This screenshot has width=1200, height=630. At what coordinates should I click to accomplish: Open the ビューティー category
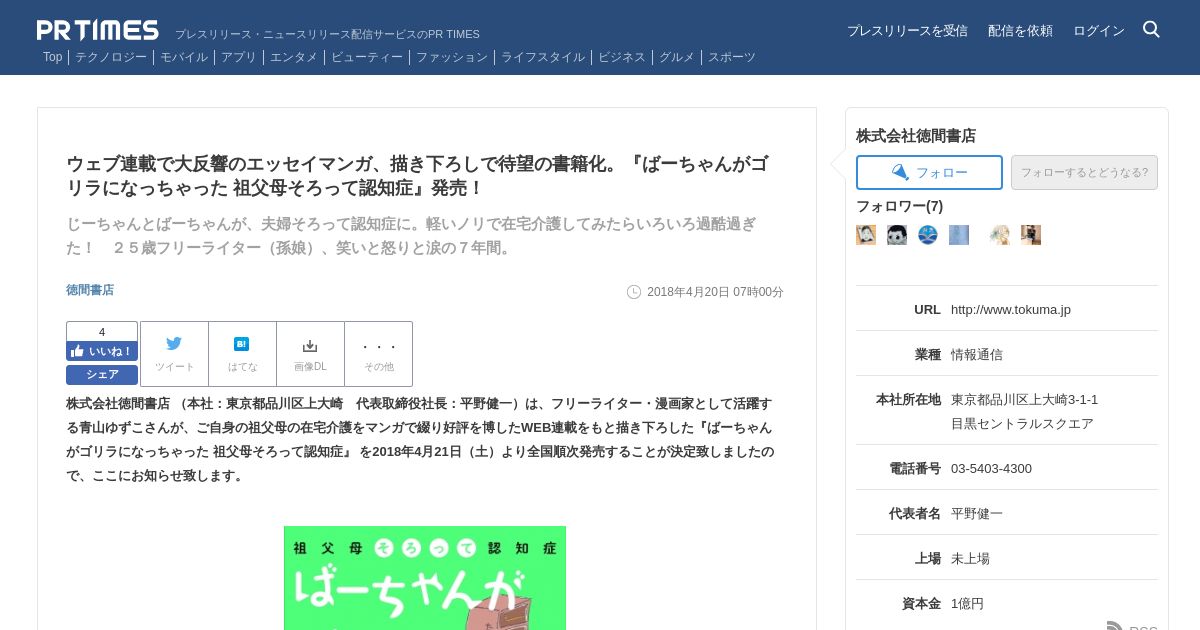367,57
